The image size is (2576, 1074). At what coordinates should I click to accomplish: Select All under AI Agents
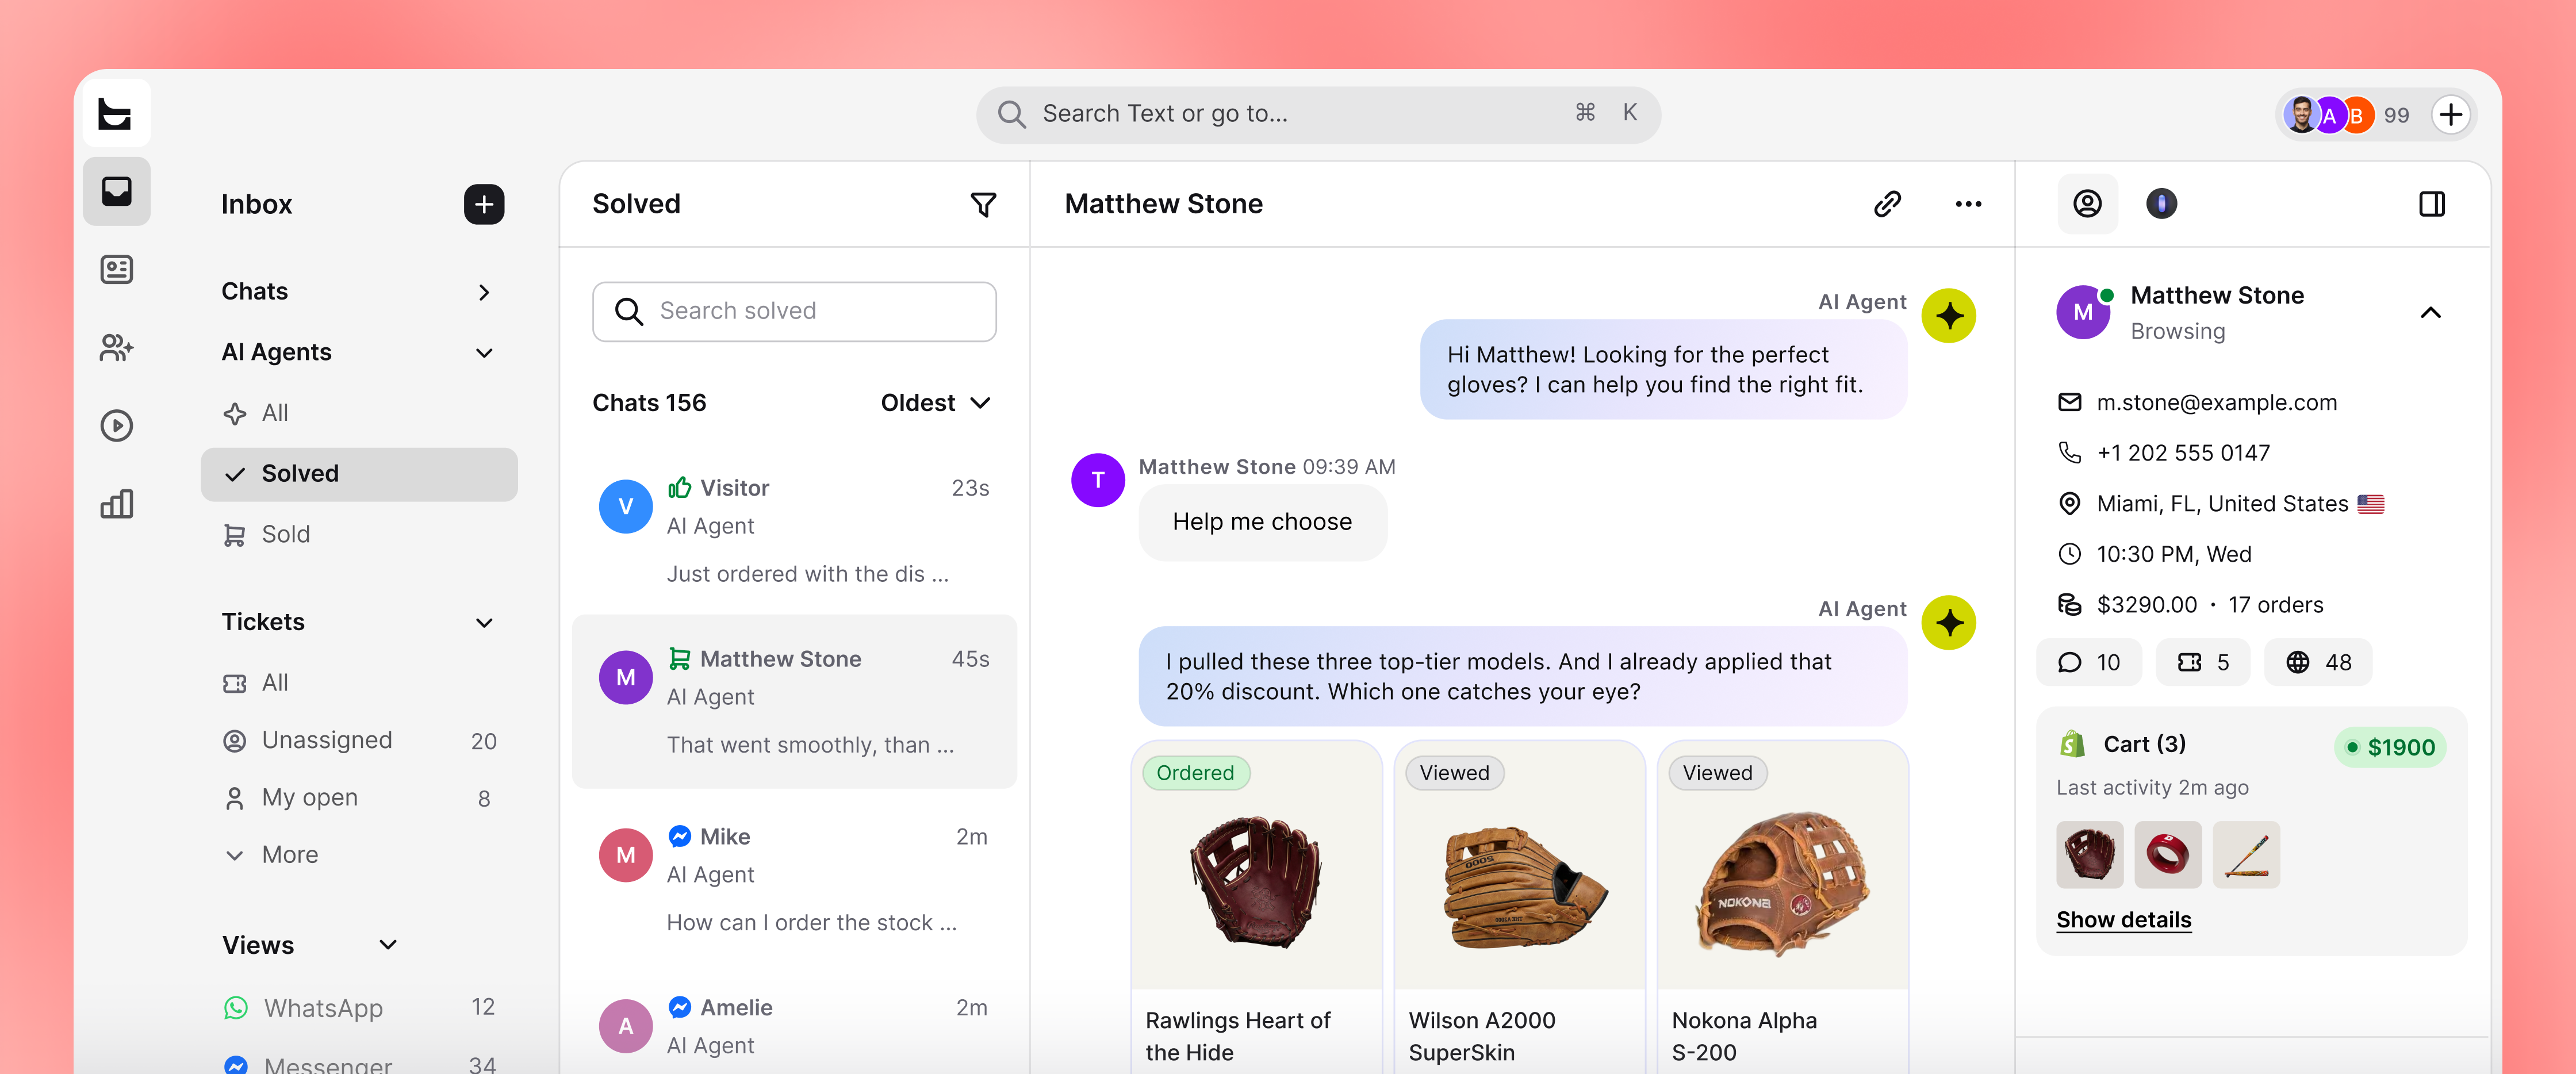(256, 413)
